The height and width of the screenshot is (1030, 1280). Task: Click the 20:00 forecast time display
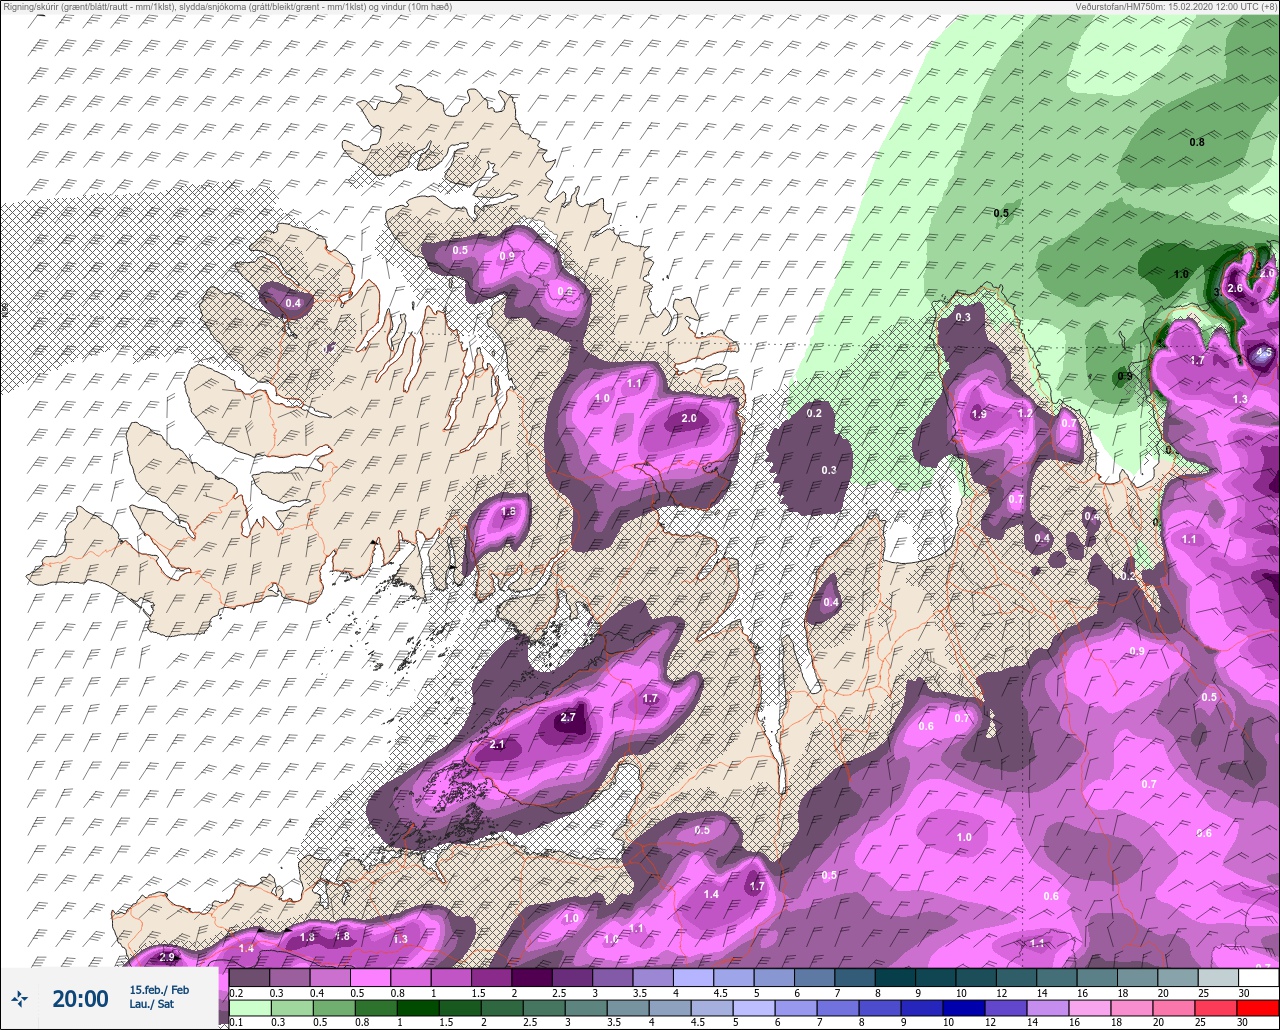80,998
